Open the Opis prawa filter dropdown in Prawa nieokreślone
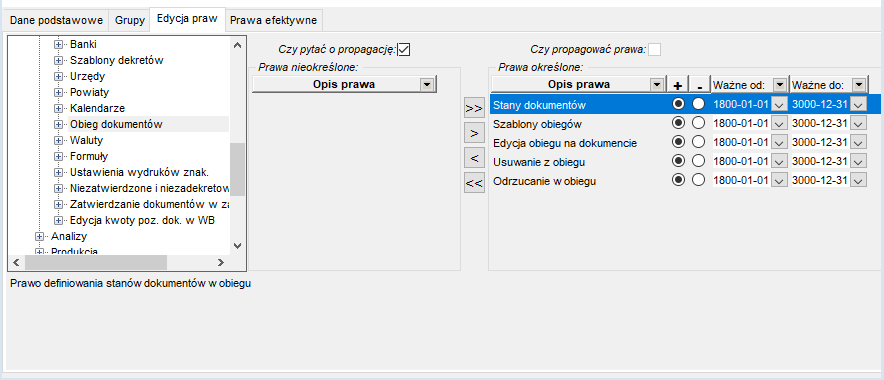 tap(427, 85)
